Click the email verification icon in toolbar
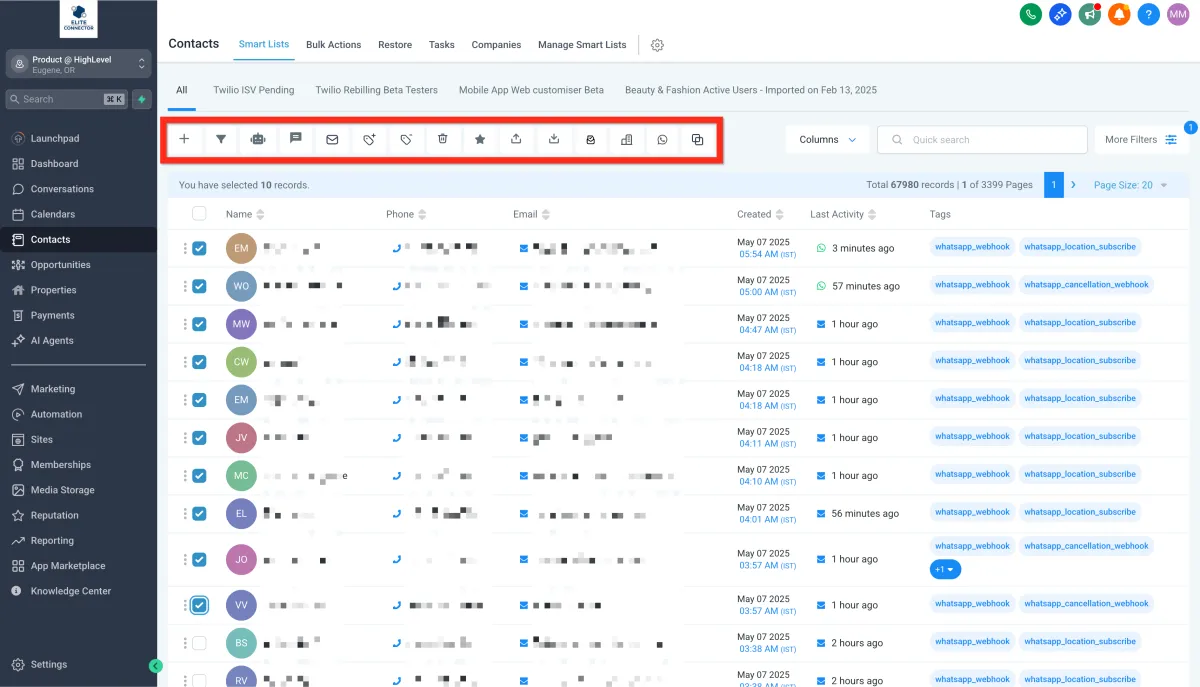The height and width of the screenshot is (687, 1200). (590, 140)
